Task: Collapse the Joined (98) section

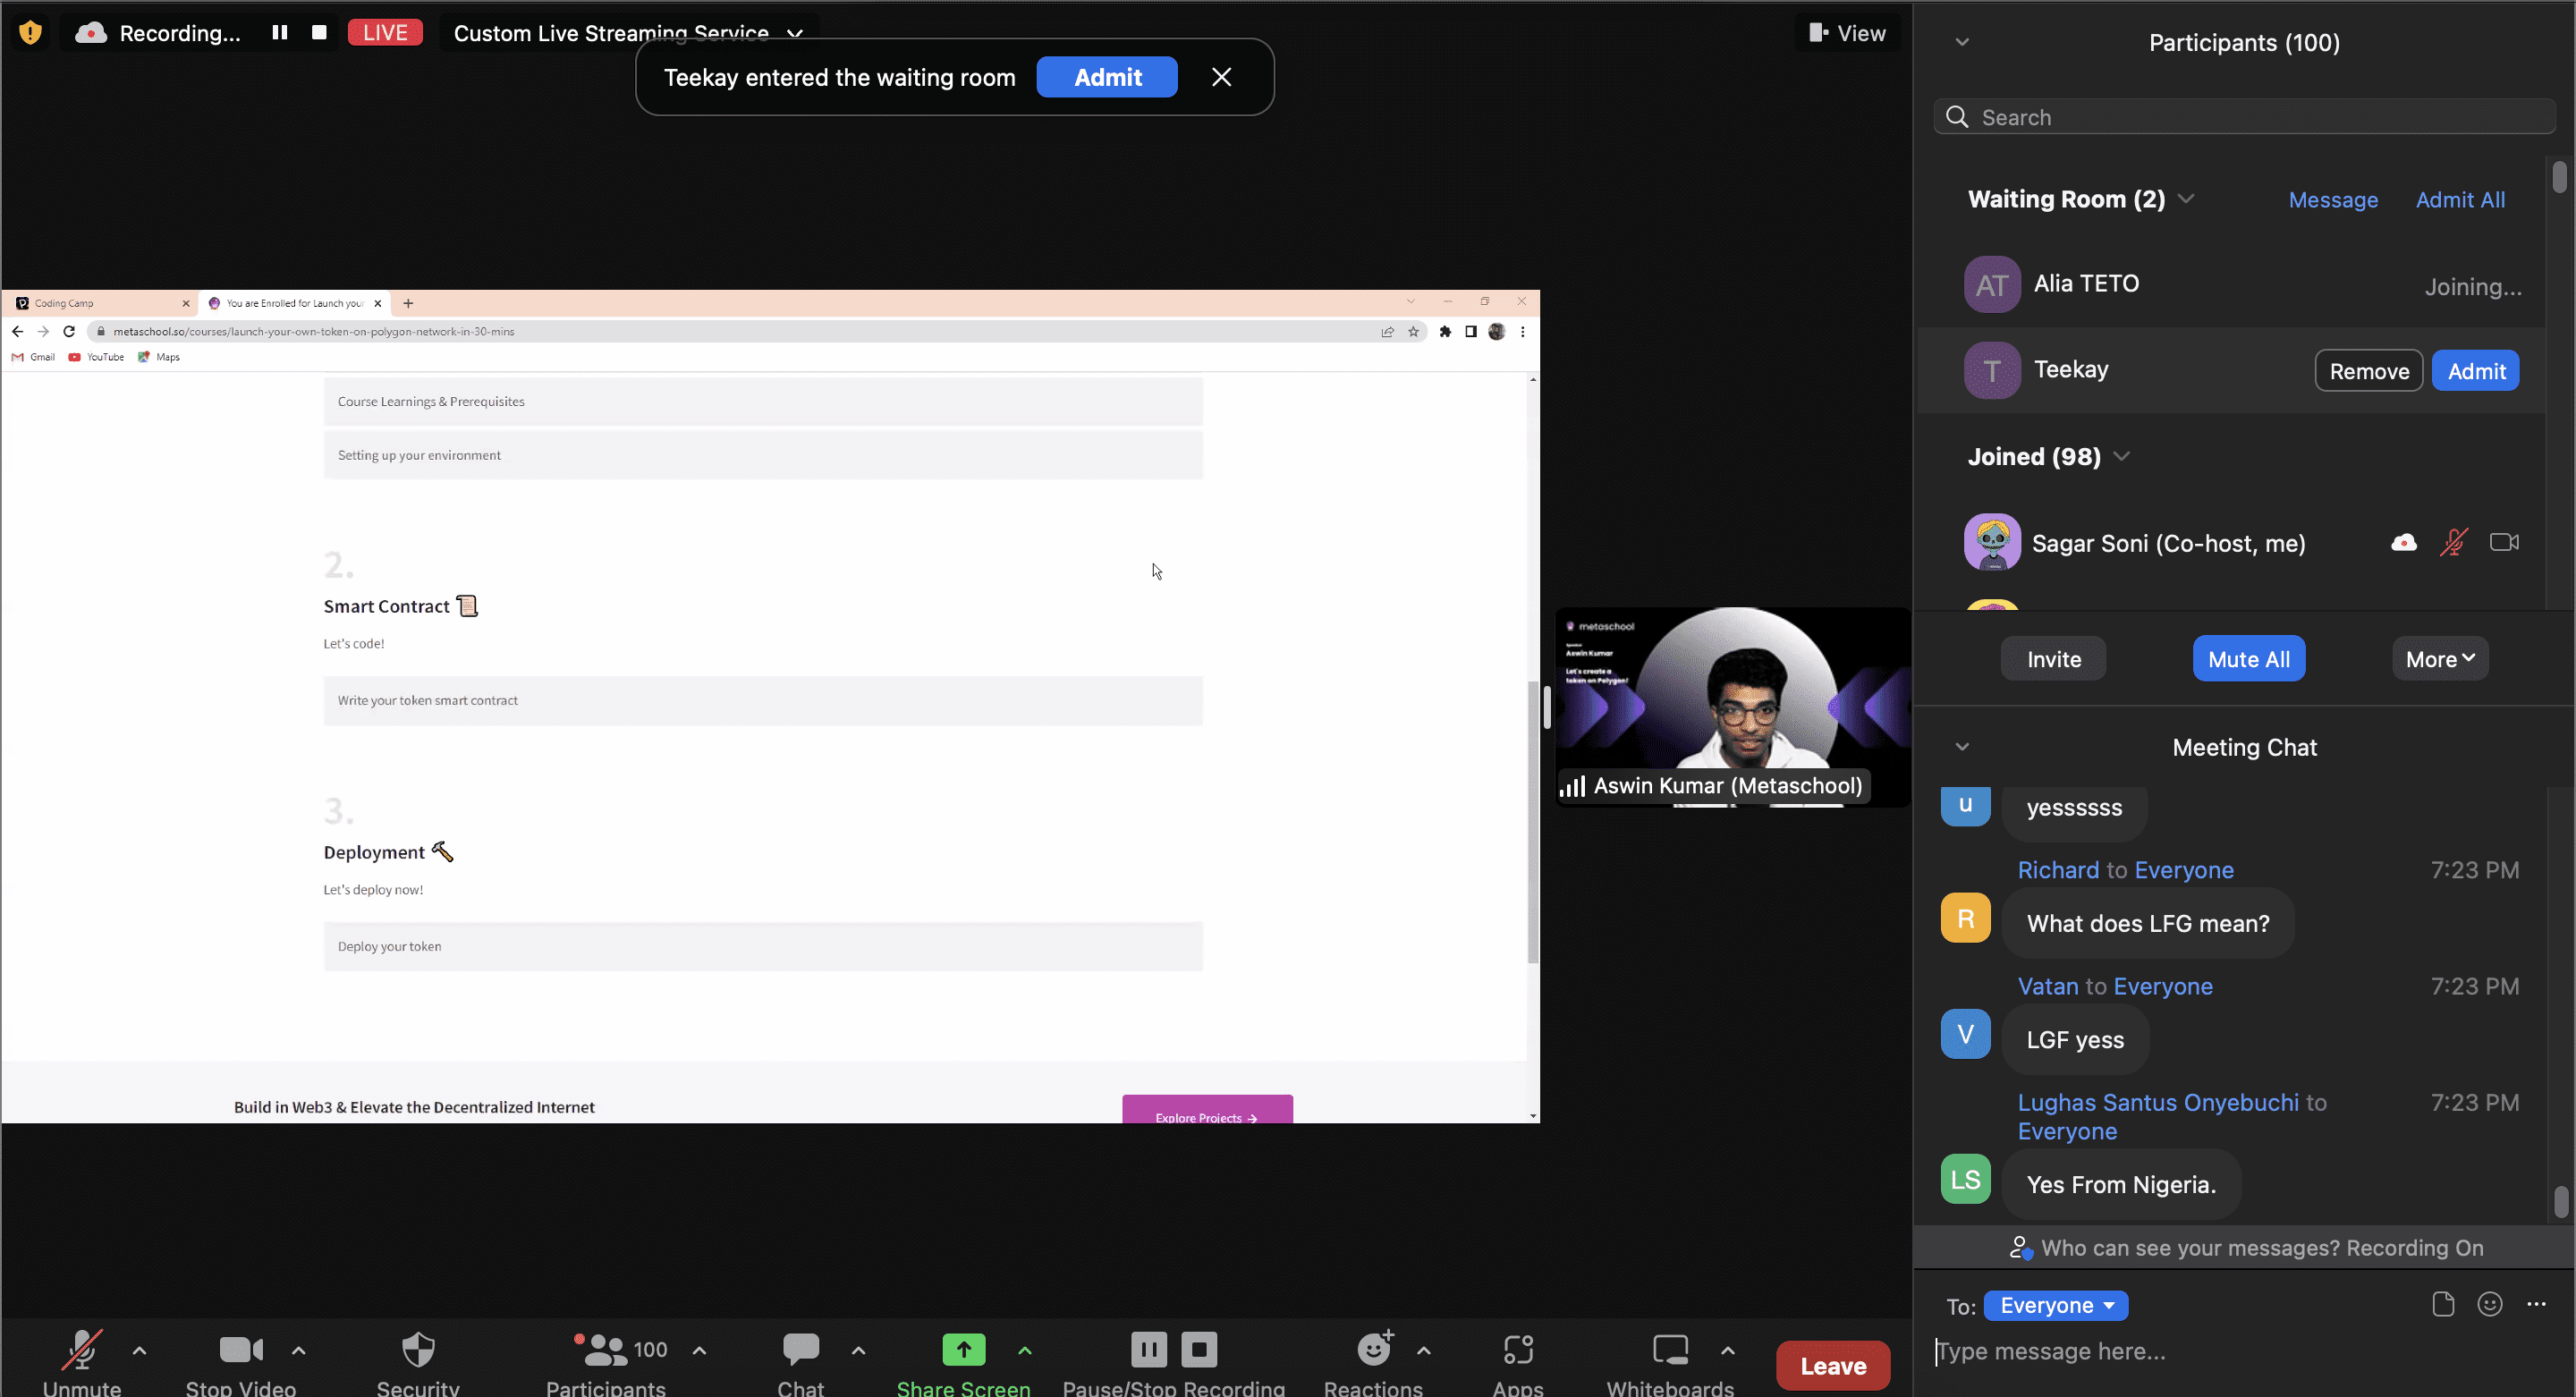Action: click(x=2123, y=456)
